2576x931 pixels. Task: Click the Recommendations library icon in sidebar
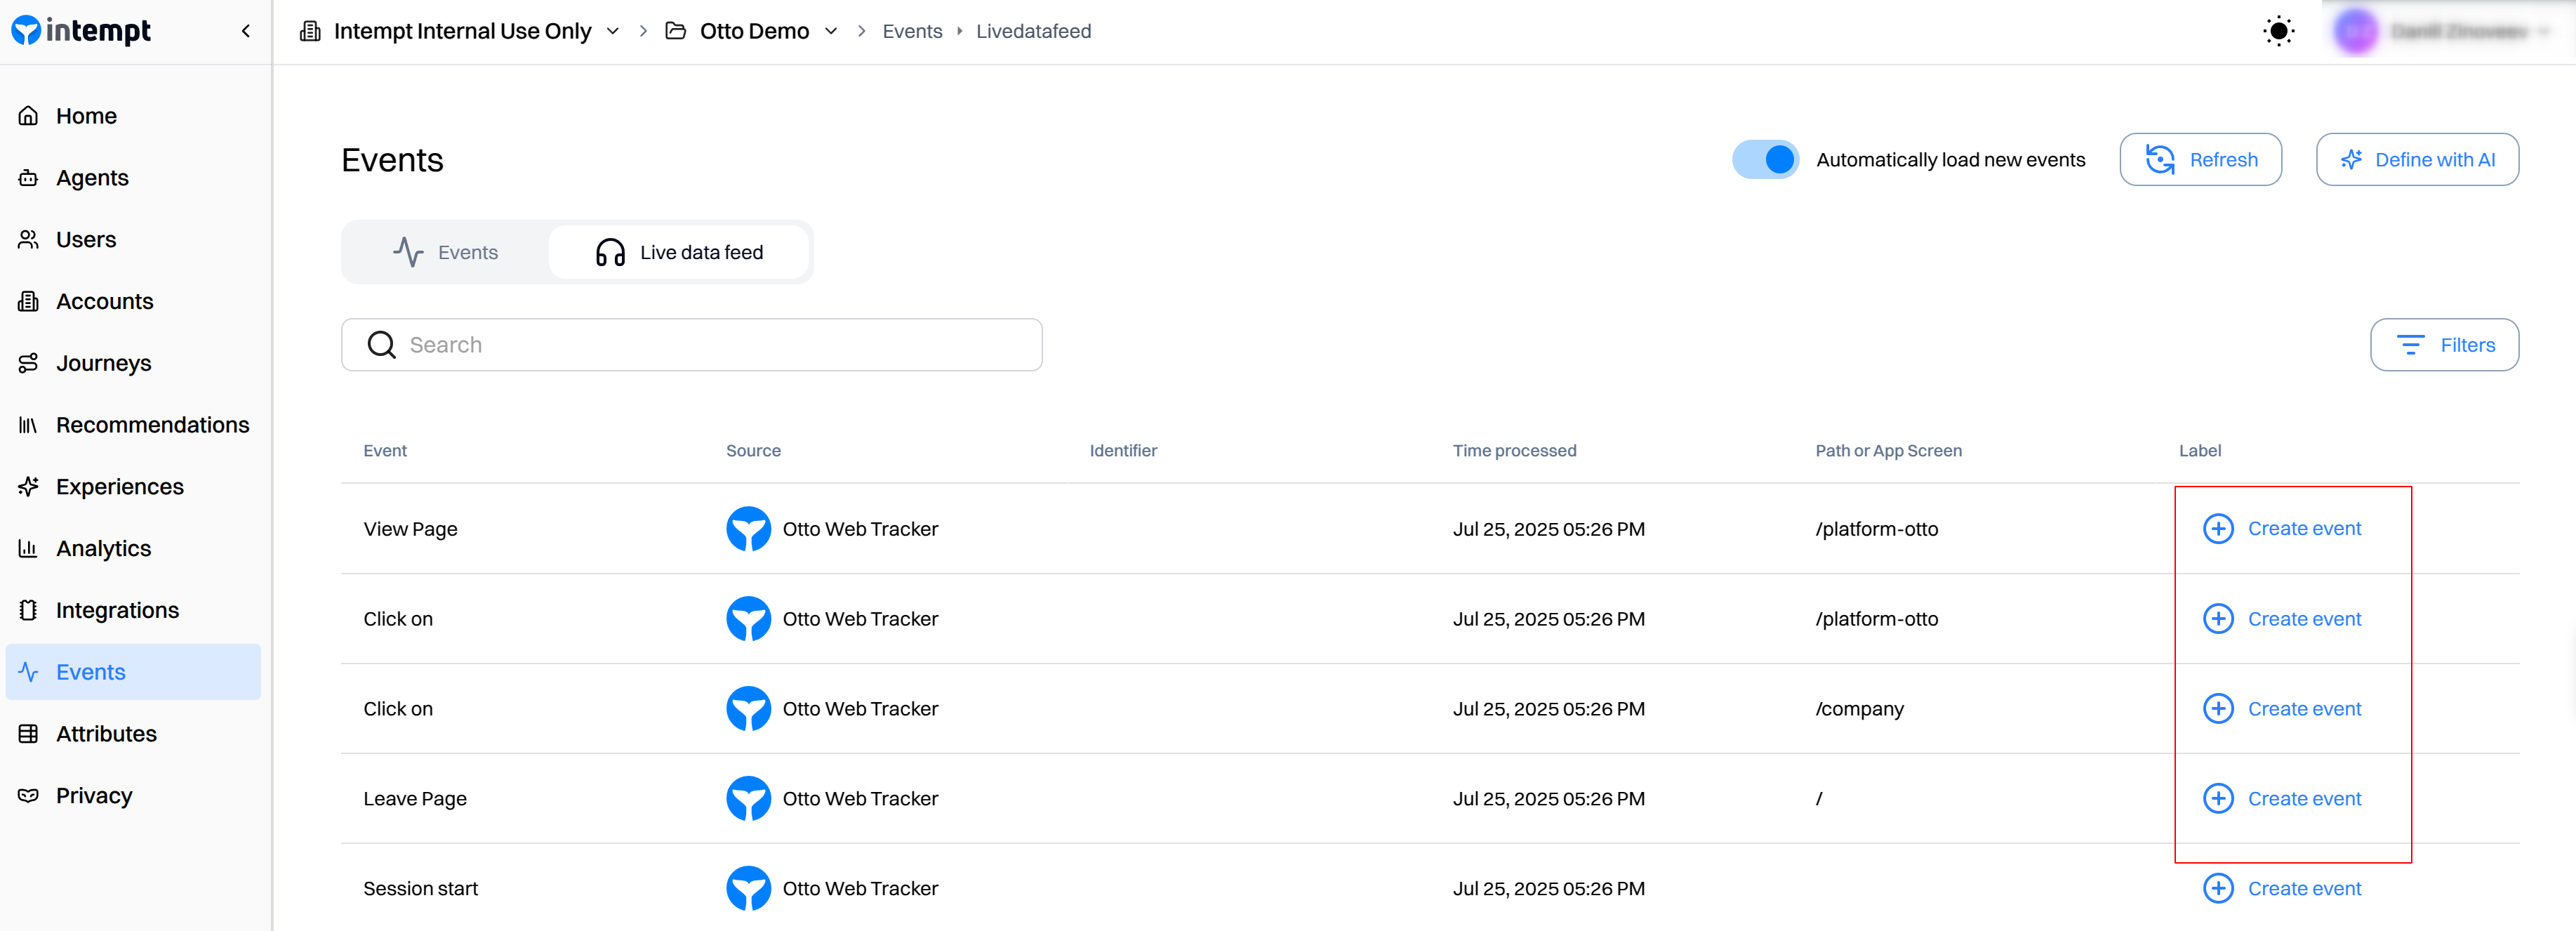click(28, 425)
